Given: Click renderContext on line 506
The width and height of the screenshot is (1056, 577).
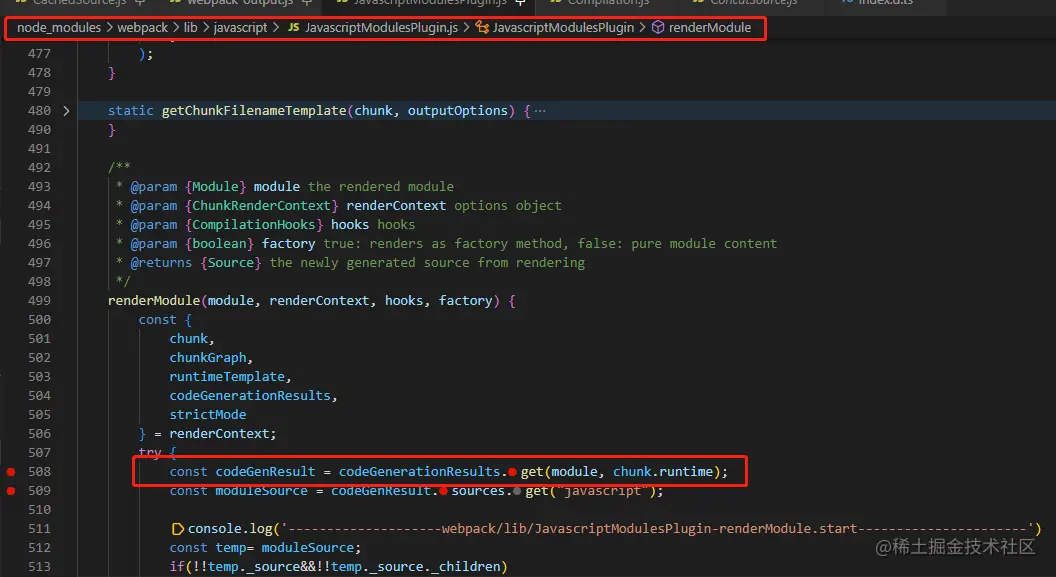Looking at the screenshot, I should pyautogui.click(x=219, y=434).
